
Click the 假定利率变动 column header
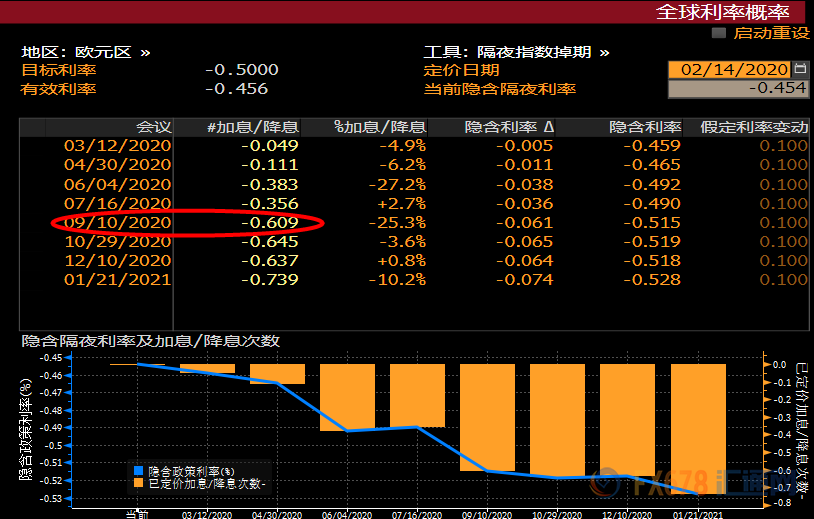click(754, 128)
